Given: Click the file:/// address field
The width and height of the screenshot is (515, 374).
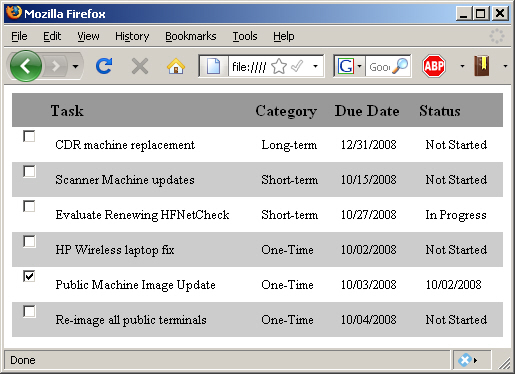Looking at the screenshot, I should pyautogui.click(x=249, y=67).
